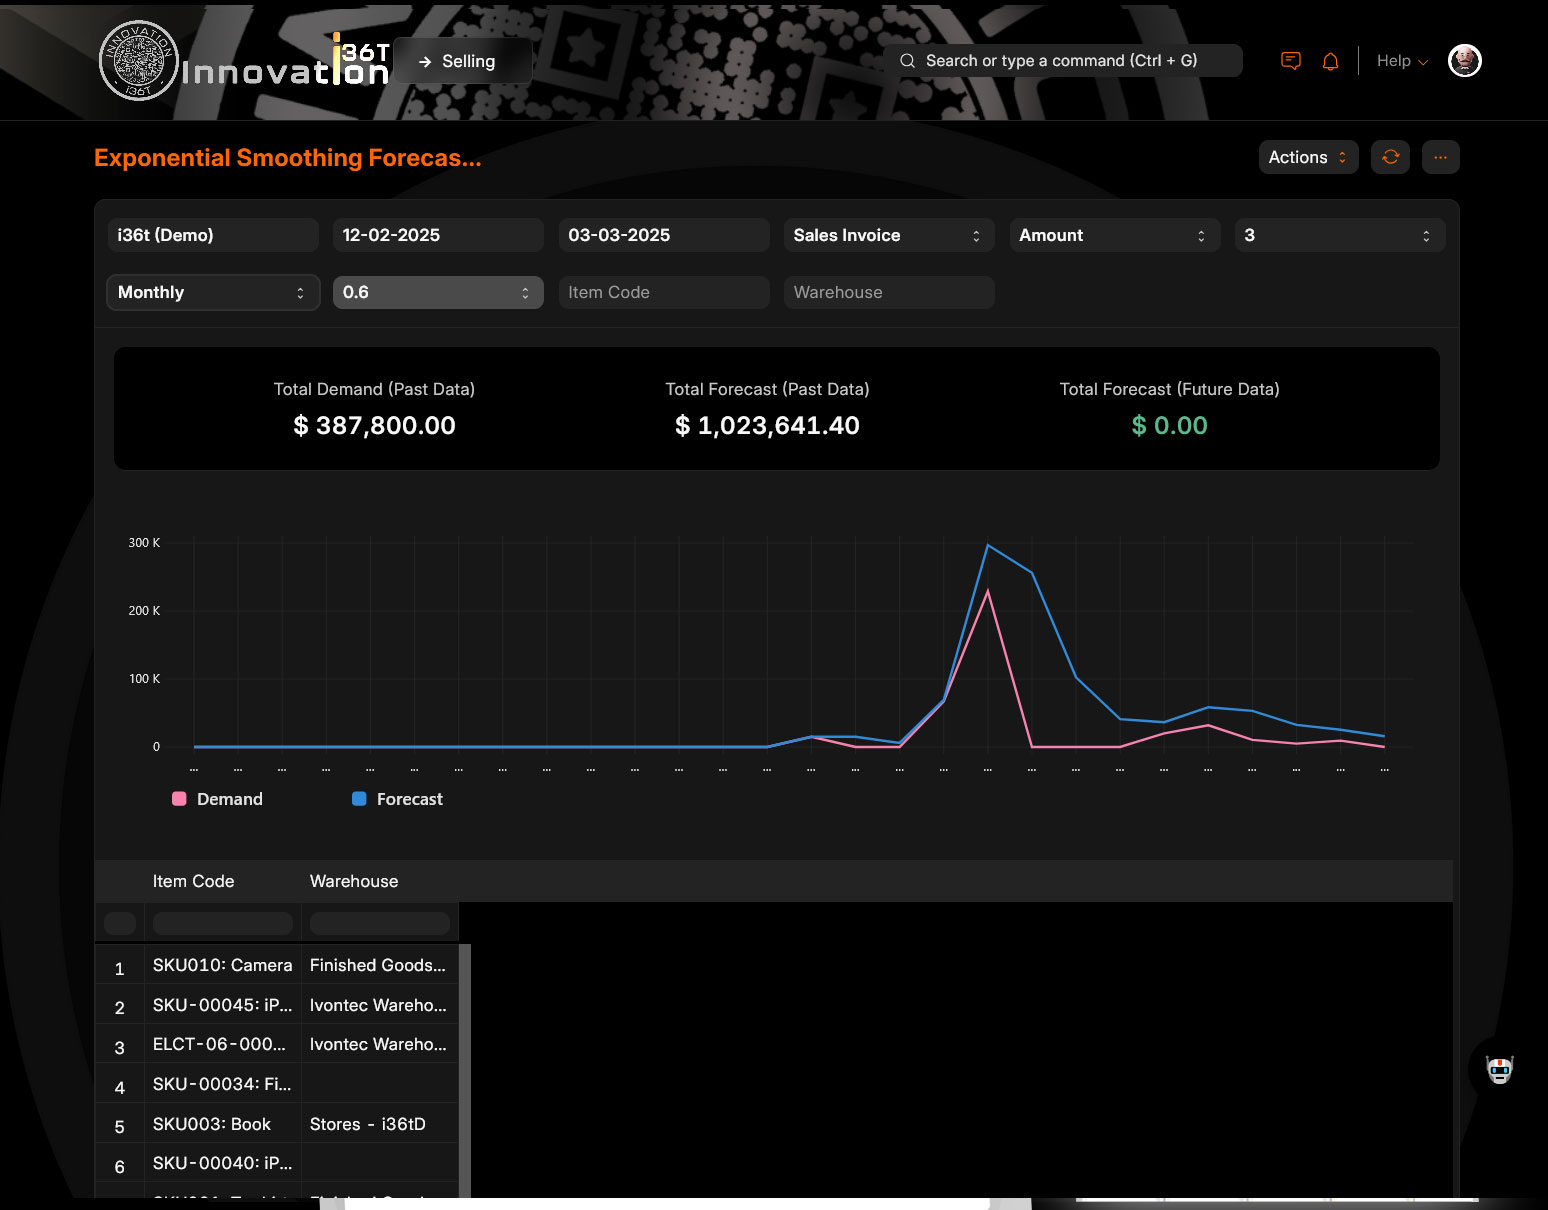Open the Help menu
This screenshot has width=1548, height=1210.
[x=1401, y=61]
